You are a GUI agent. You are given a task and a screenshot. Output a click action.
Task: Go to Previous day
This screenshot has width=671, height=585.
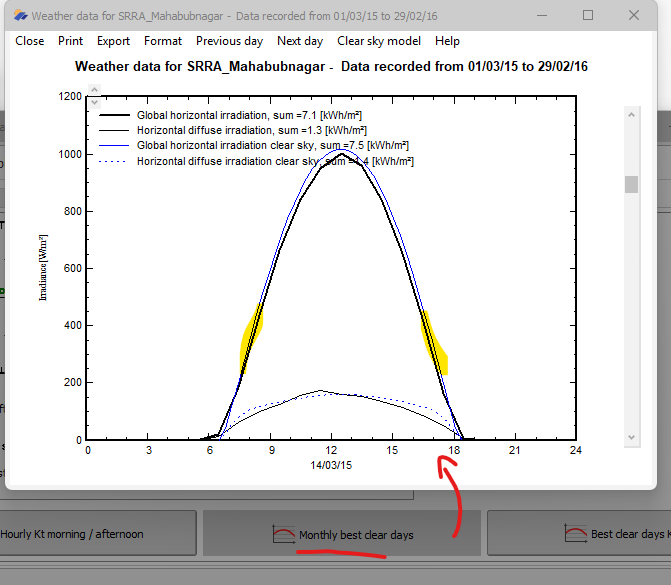tap(229, 41)
